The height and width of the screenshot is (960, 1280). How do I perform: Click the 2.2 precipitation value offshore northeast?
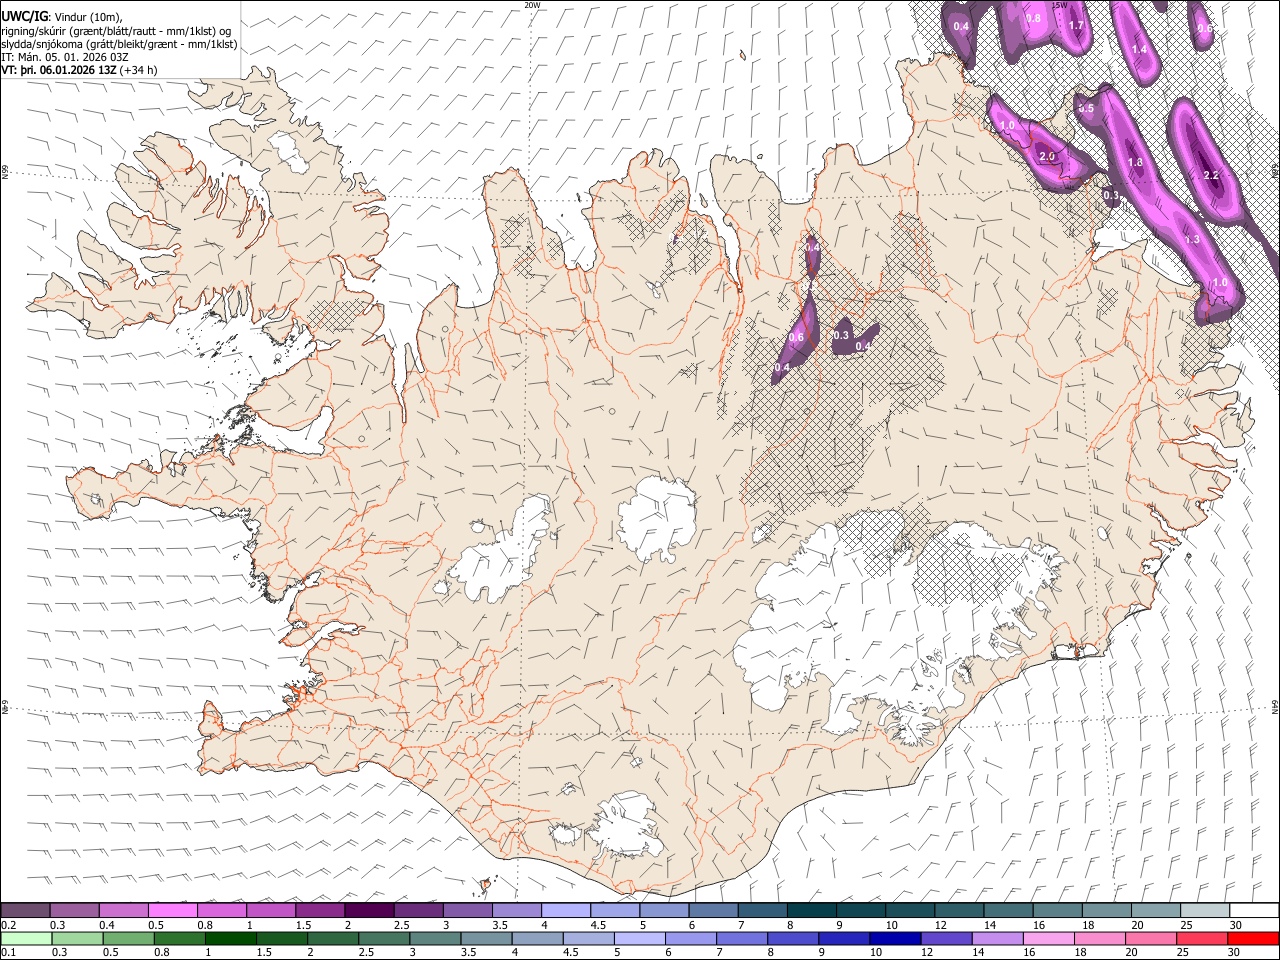point(1211,176)
